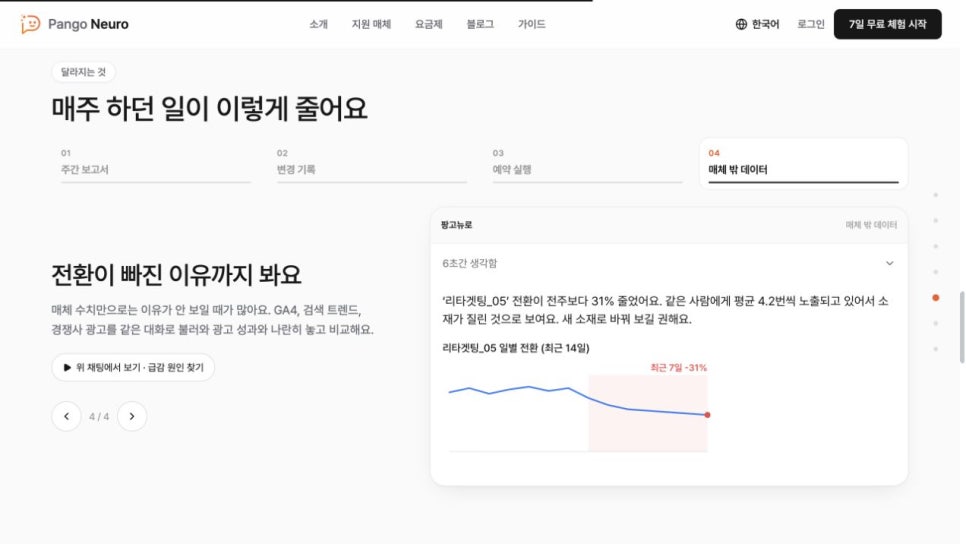The image size is (966, 544).
Task: Click the last page dot indicator
Action: [936, 349]
